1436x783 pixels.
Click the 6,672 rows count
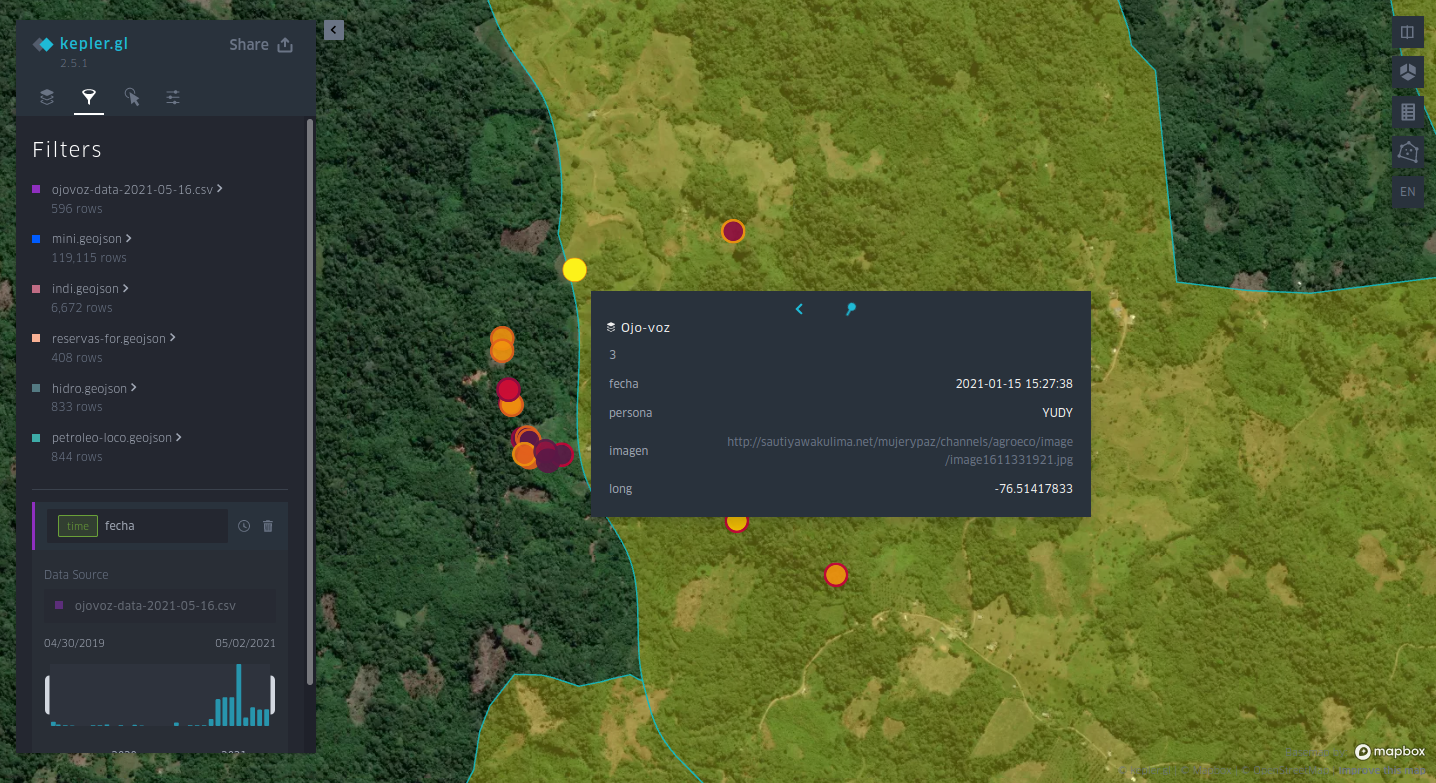[82, 308]
